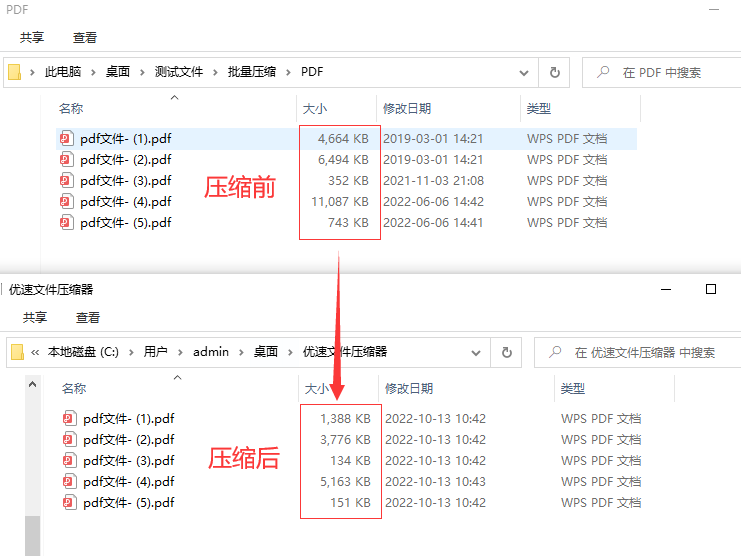Select pdf文件- (4).pdf name in PDF window

126,202
